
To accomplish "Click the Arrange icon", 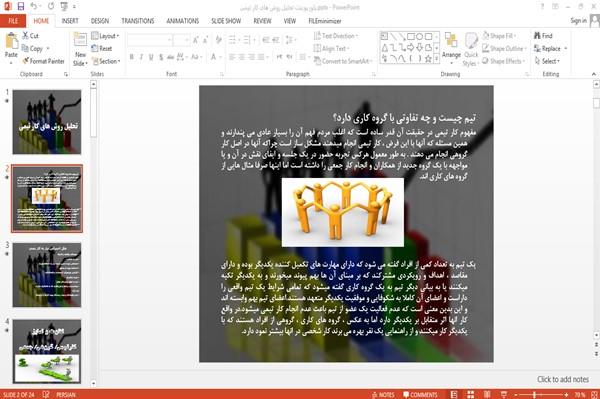I will [x=451, y=41].
